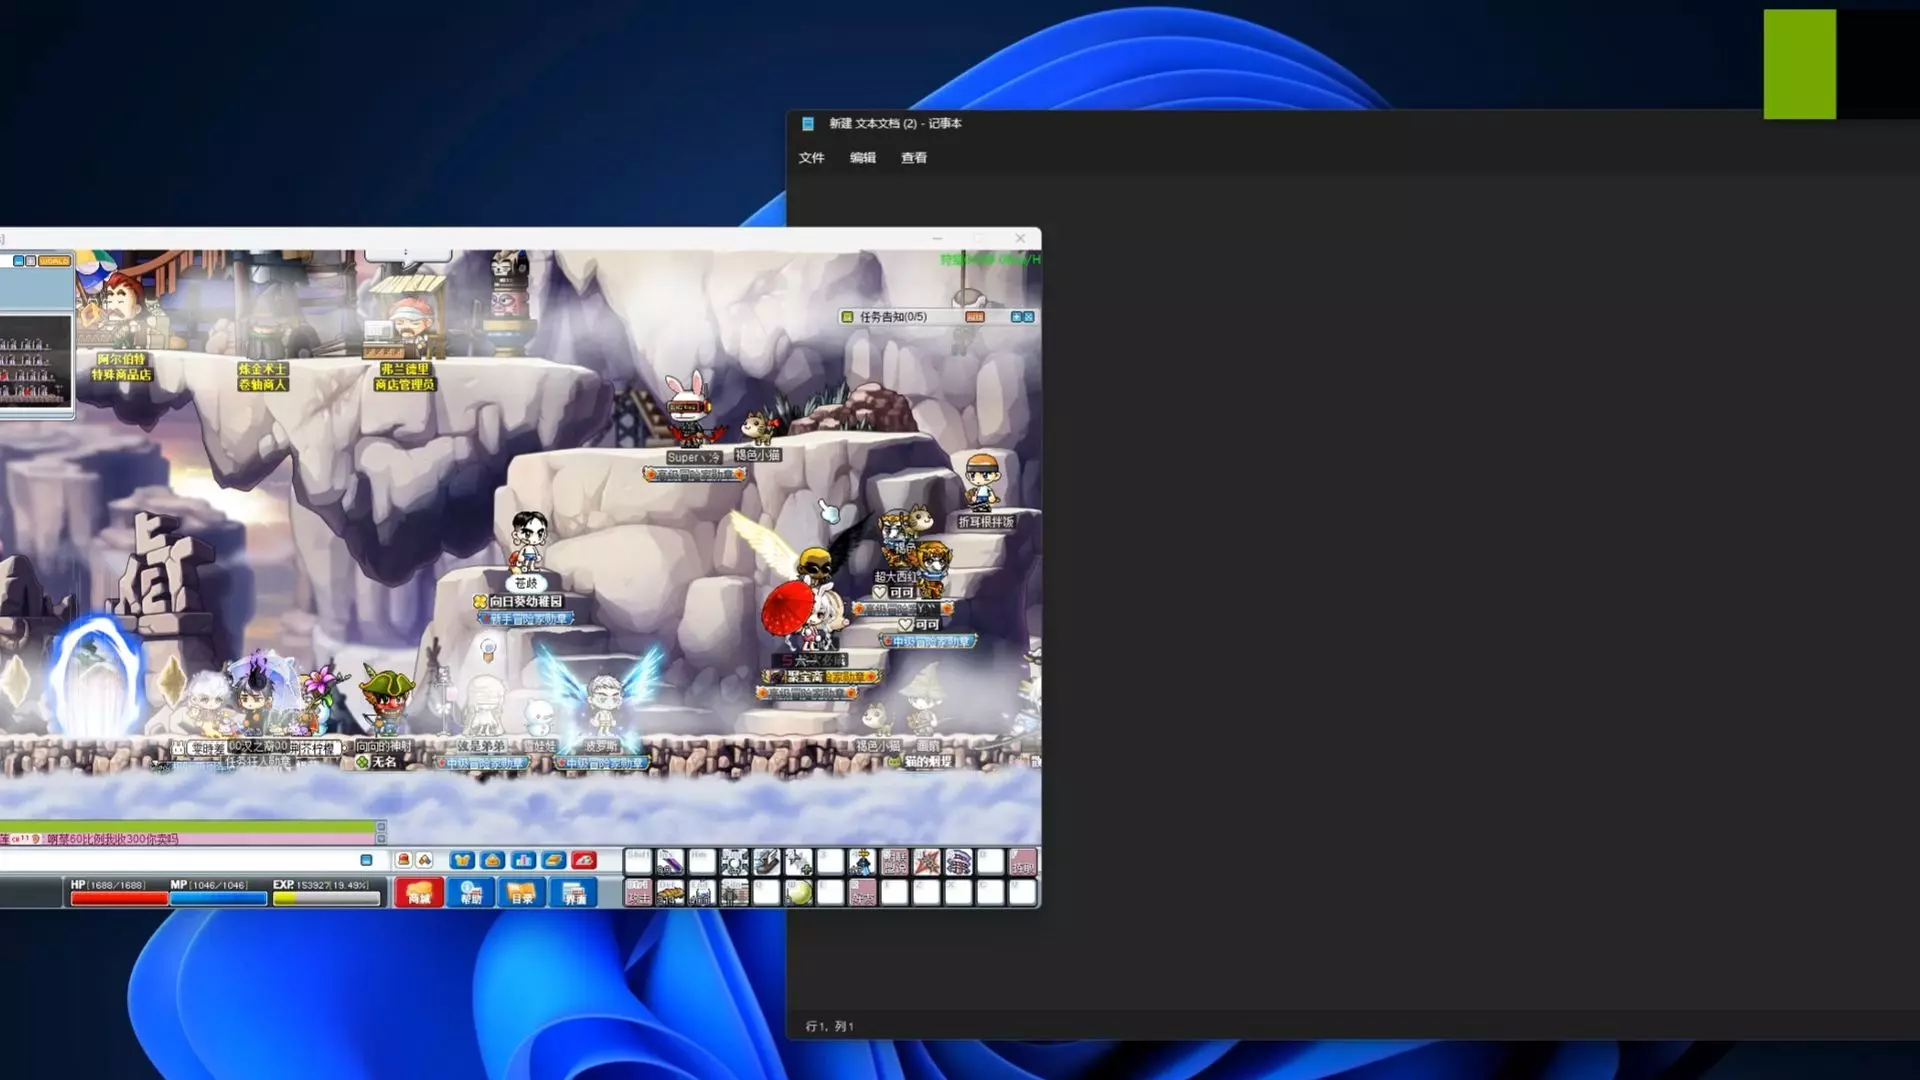Click the red megaphone icon beside chat
This screenshot has width=1920, height=1080.
(x=403, y=860)
